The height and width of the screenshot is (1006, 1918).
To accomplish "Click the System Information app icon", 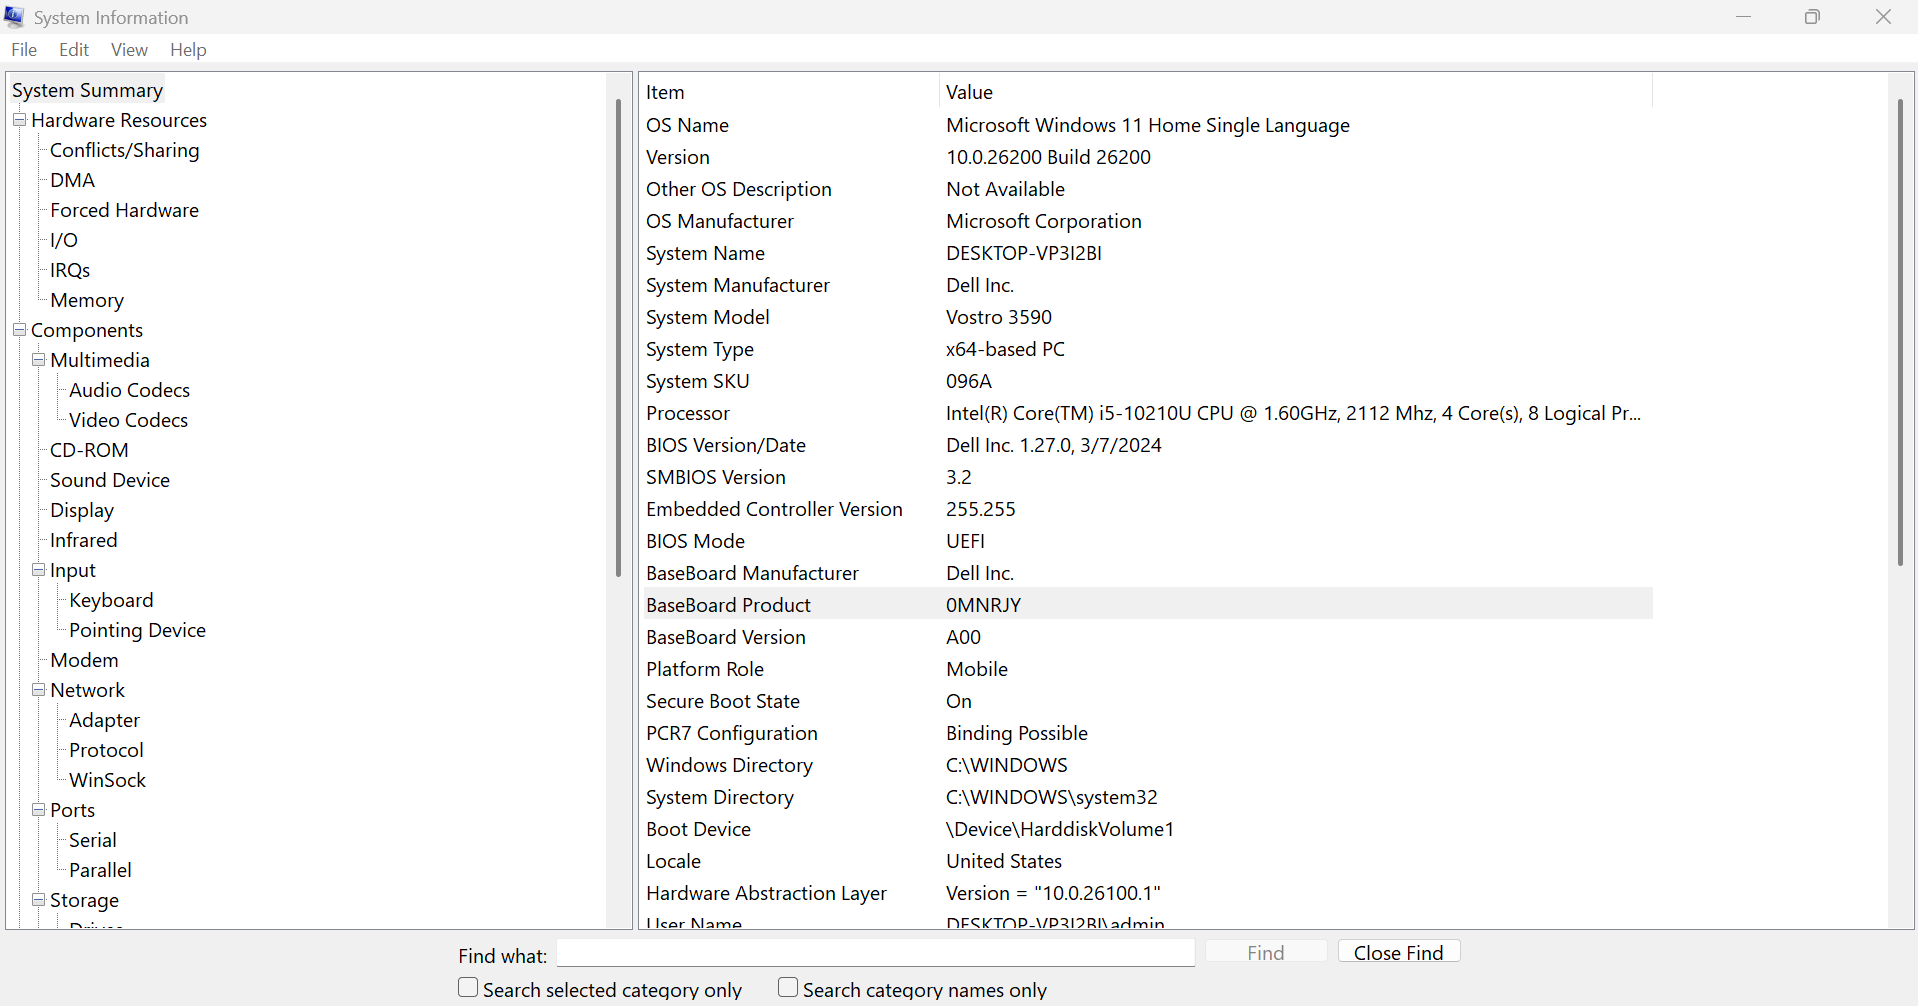I will pyautogui.click(x=14, y=17).
